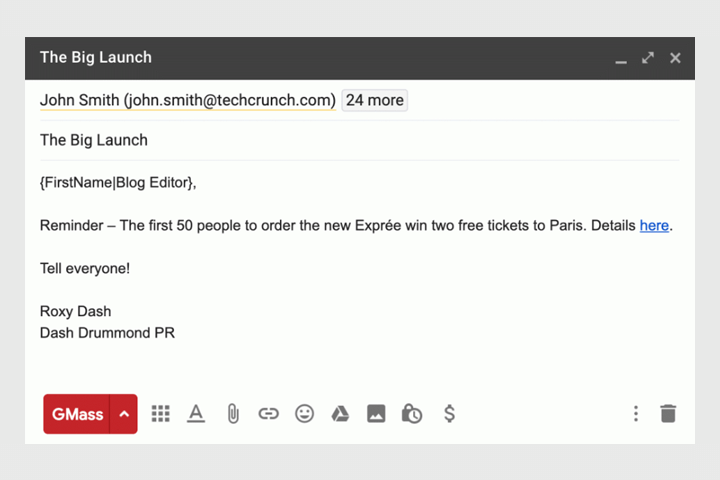Open the emoji picker

(304, 413)
